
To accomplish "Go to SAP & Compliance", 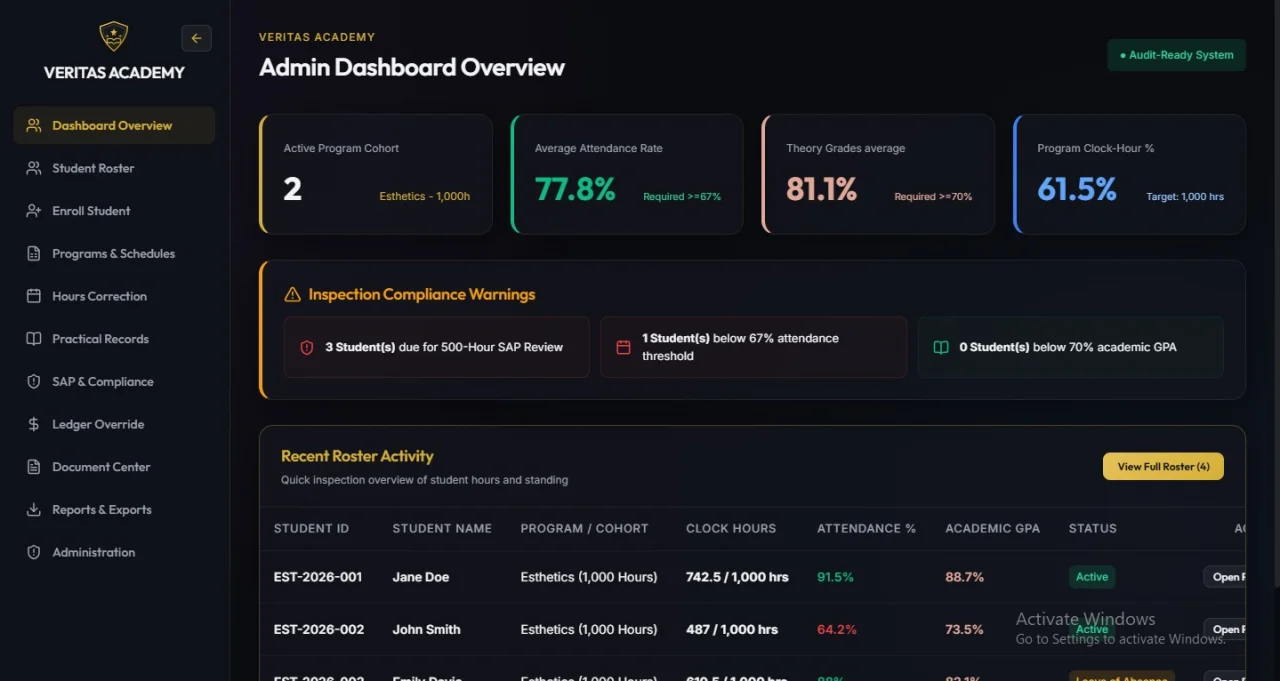I will point(114,382).
